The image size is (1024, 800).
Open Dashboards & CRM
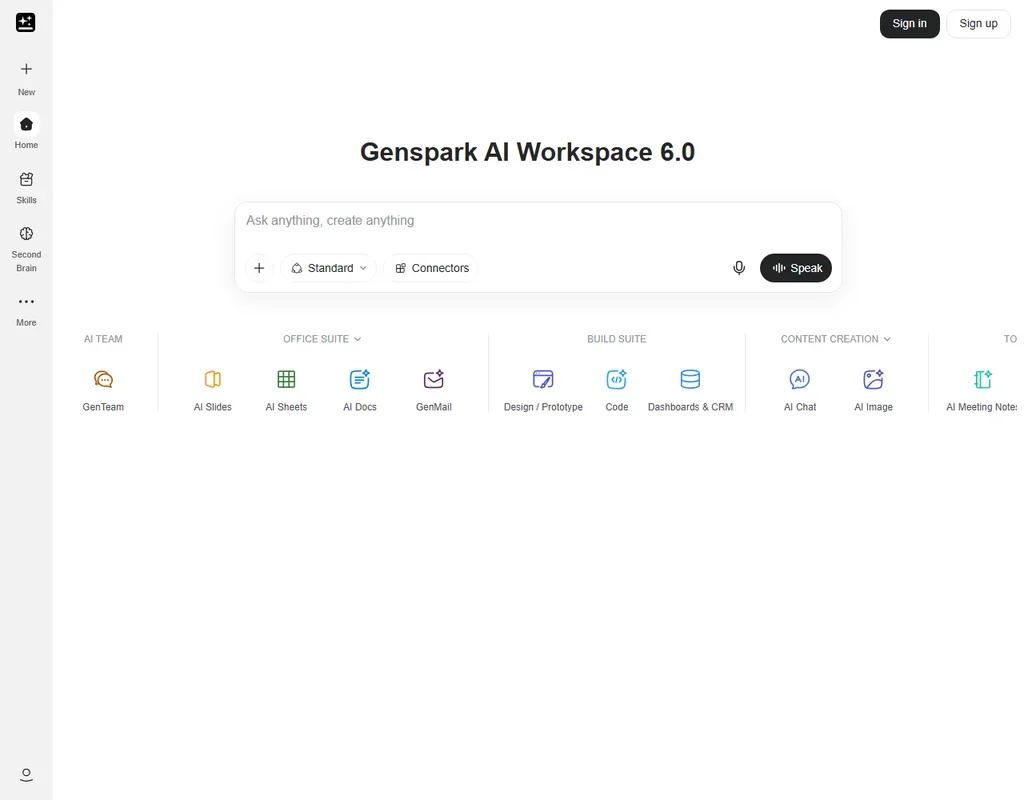[690, 390]
